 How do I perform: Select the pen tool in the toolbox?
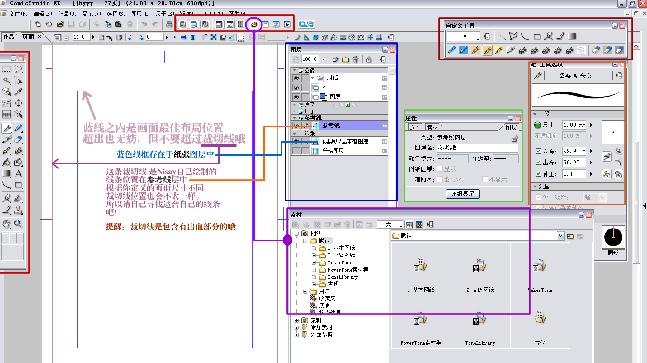click(x=7, y=129)
